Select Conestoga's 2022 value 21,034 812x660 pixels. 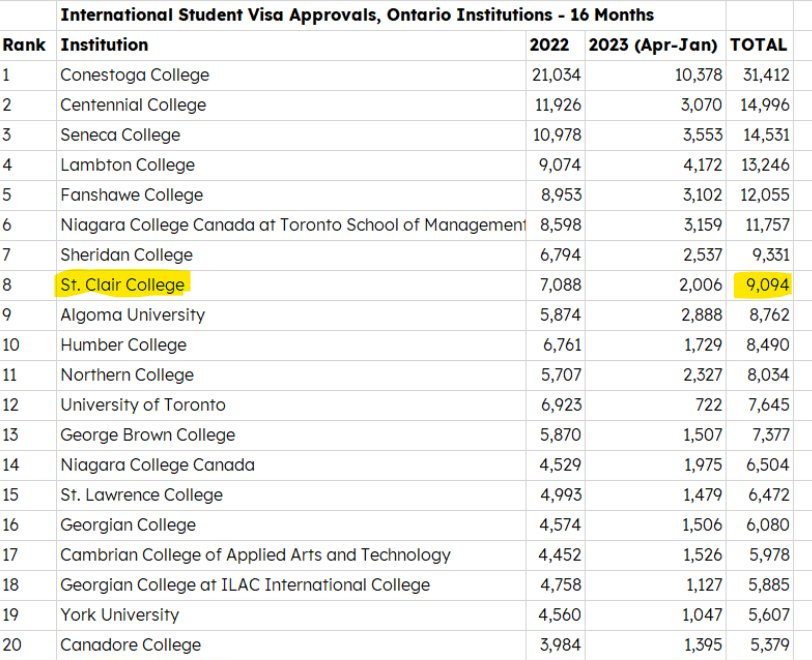tap(555, 75)
